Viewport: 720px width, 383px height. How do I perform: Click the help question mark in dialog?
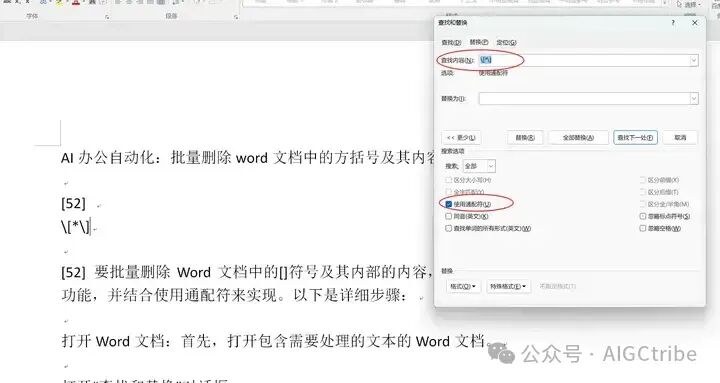click(x=673, y=23)
